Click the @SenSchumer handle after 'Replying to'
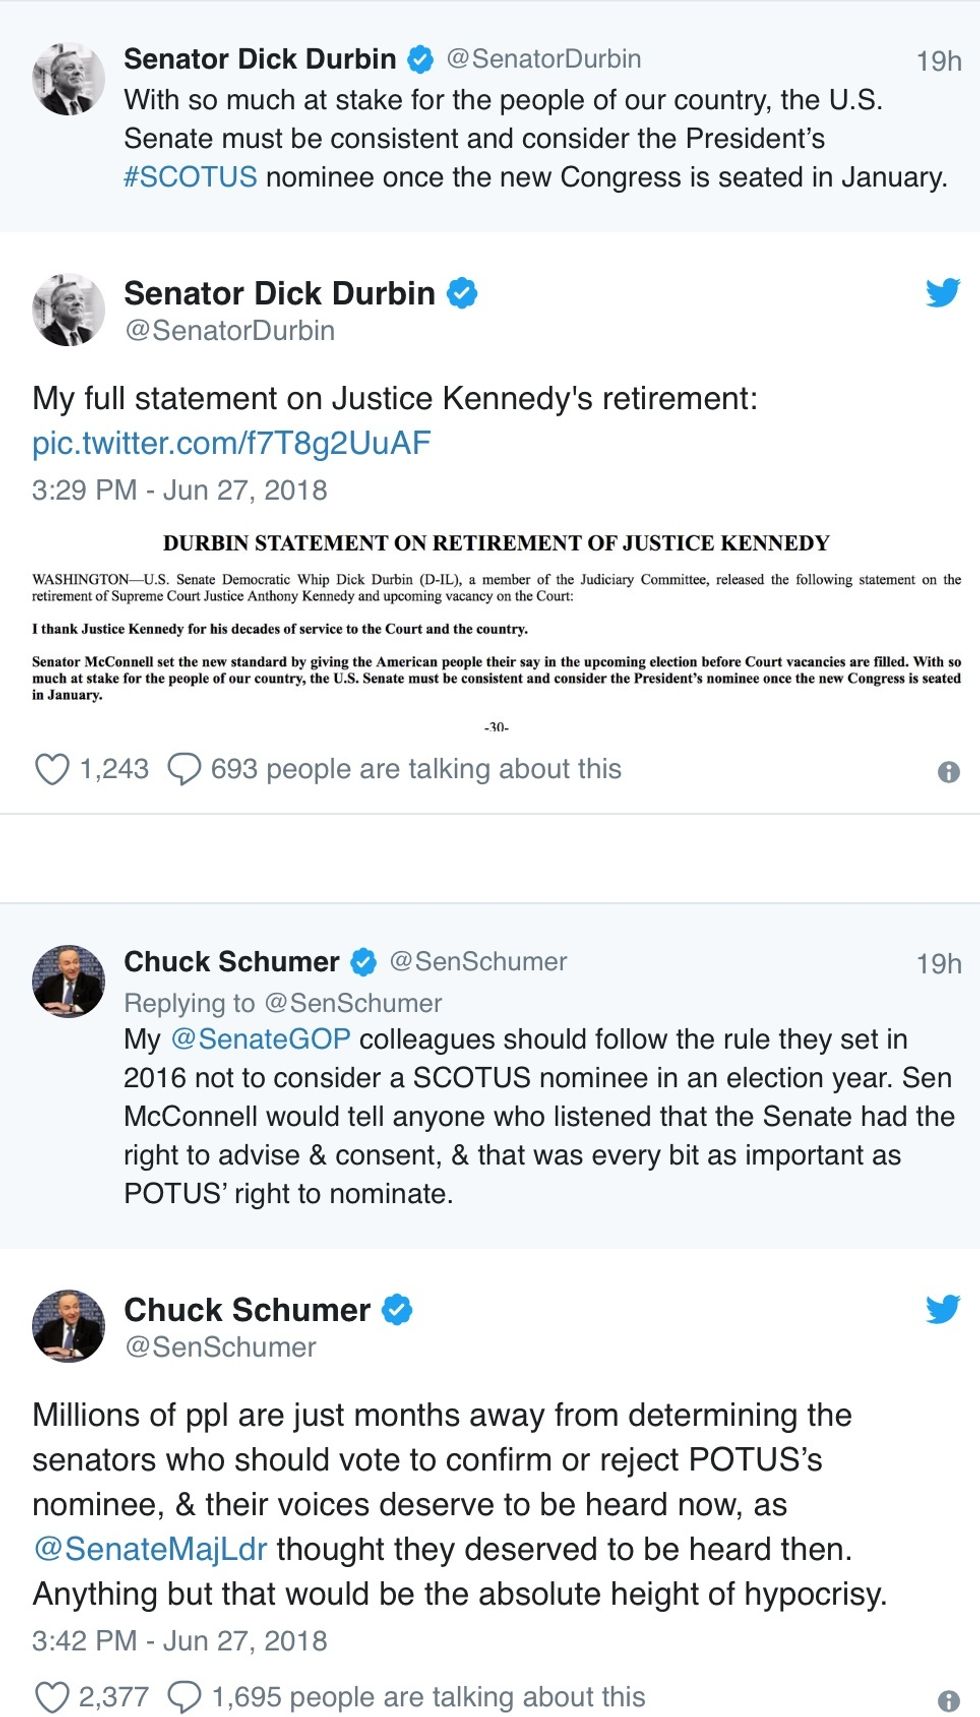 [x=352, y=1003]
